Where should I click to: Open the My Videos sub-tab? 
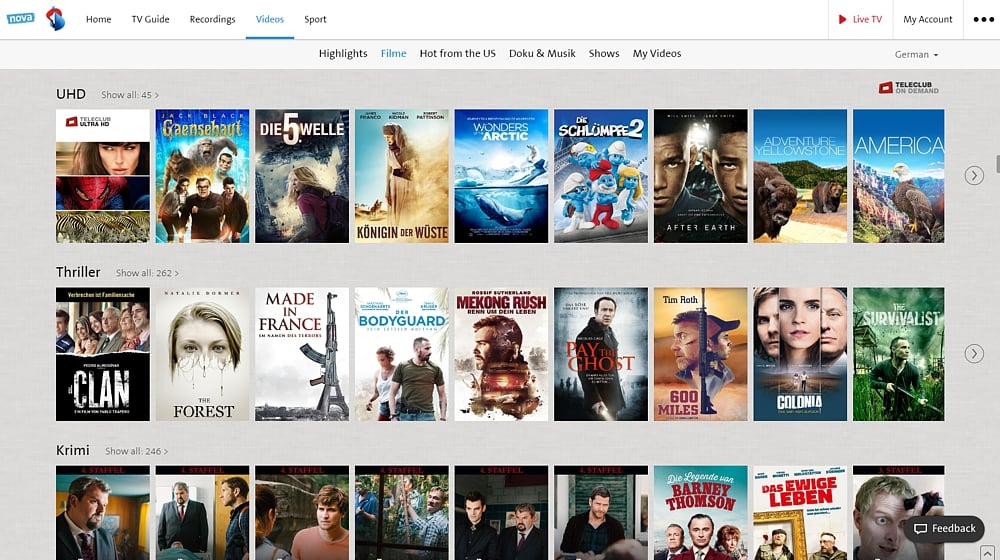point(657,54)
